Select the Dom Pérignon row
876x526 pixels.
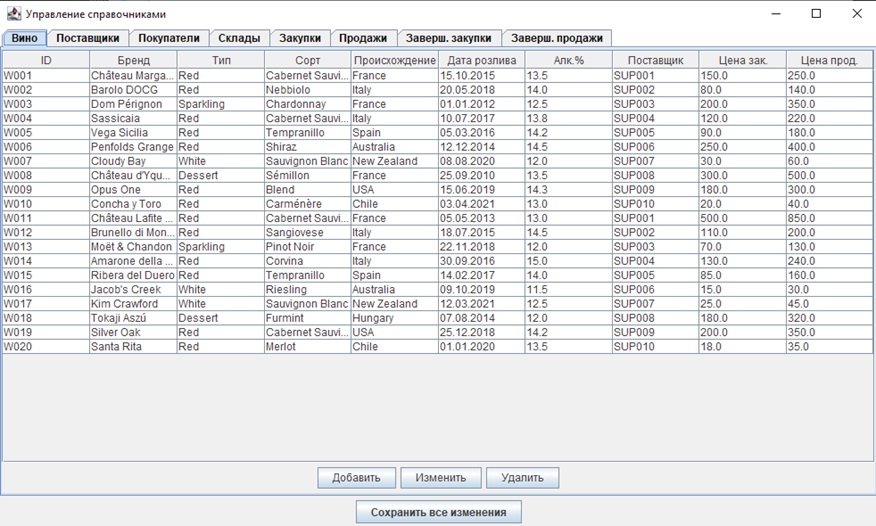pyautogui.click(x=133, y=104)
